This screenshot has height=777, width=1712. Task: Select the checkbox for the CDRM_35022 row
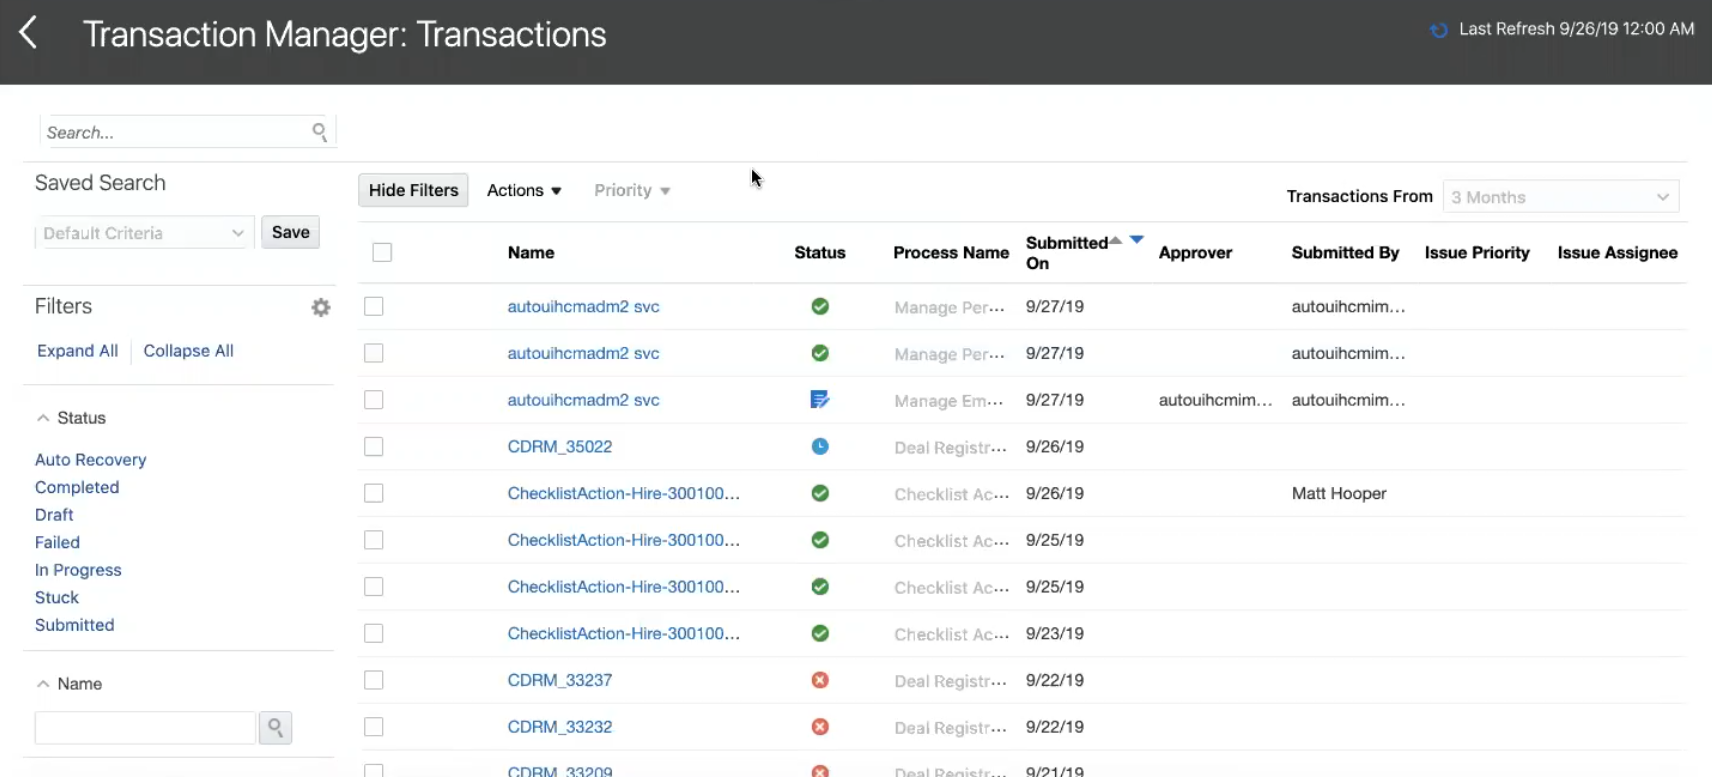tap(374, 447)
